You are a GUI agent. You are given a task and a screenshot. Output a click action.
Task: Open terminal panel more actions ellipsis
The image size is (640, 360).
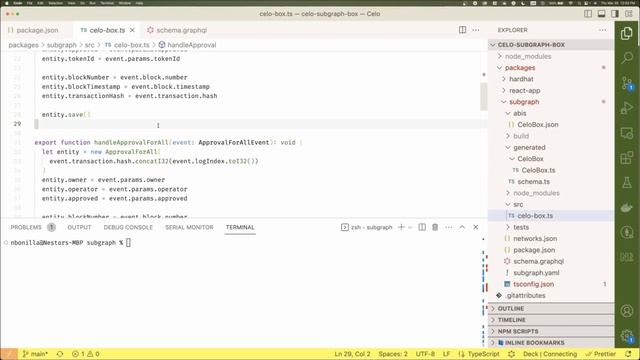[x=449, y=227]
